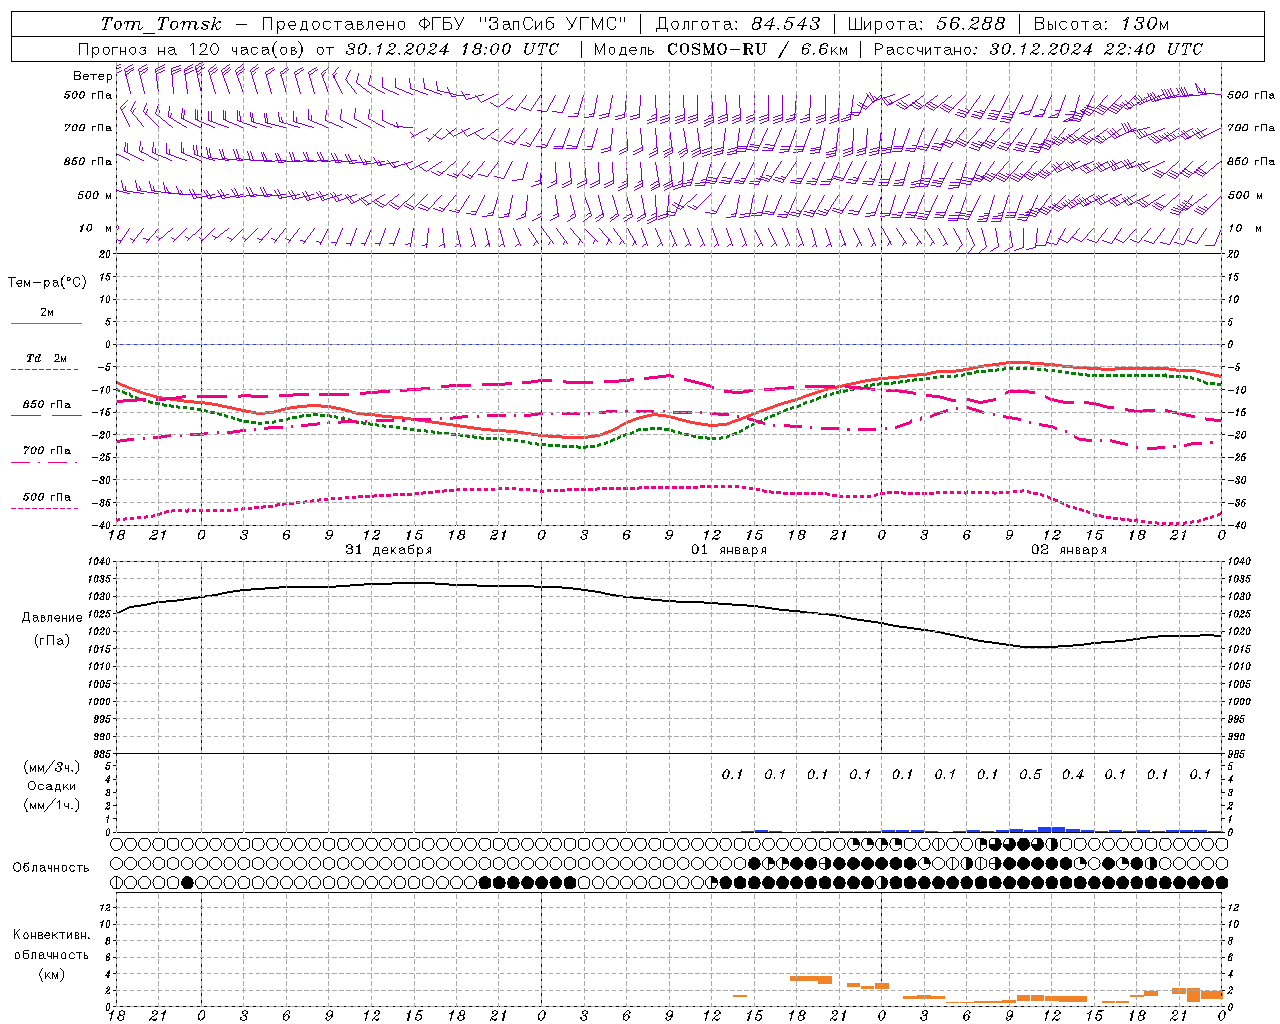Click the Высота: 130м field

(x=1101, y=24)
